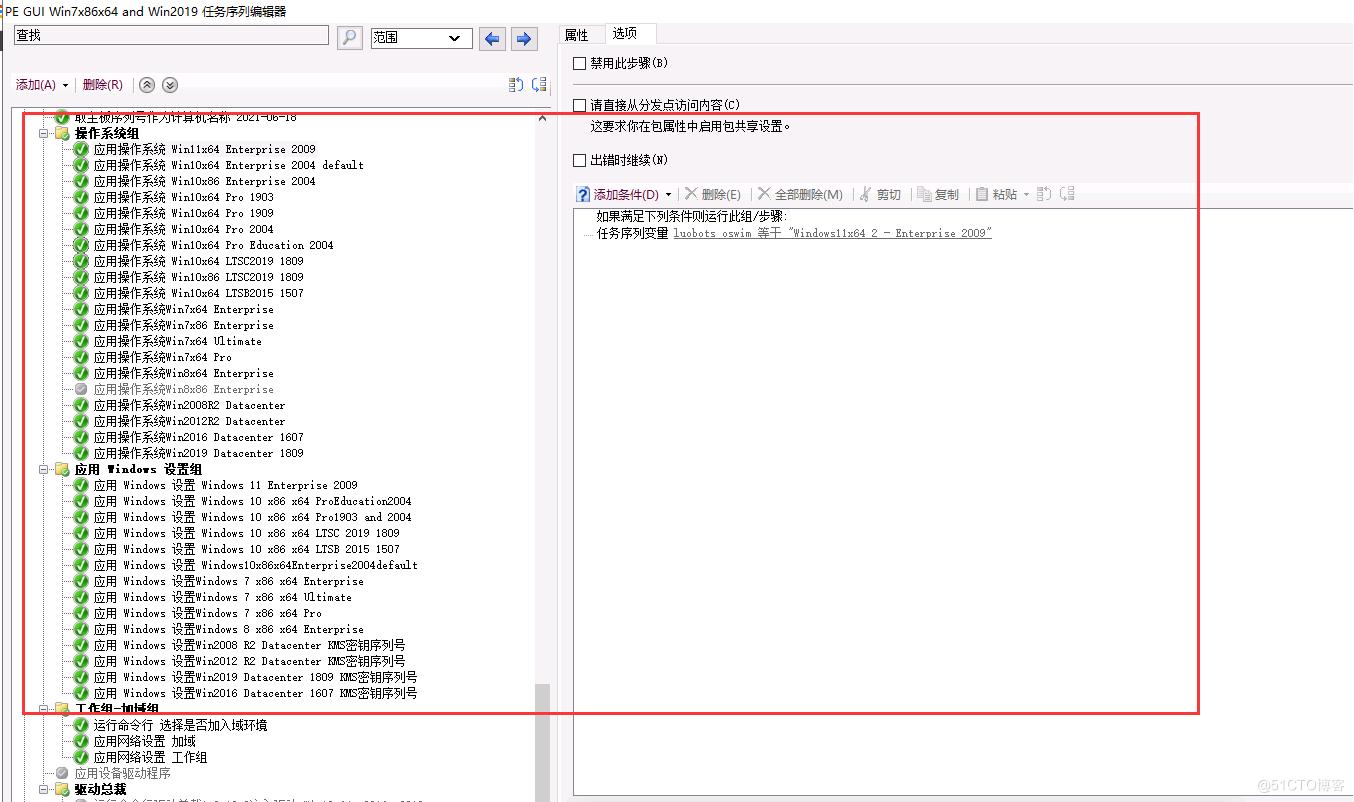Enable the 出错时继续(N) option
This screenshot has width=1354, height=802.
(x=577, y=160)
